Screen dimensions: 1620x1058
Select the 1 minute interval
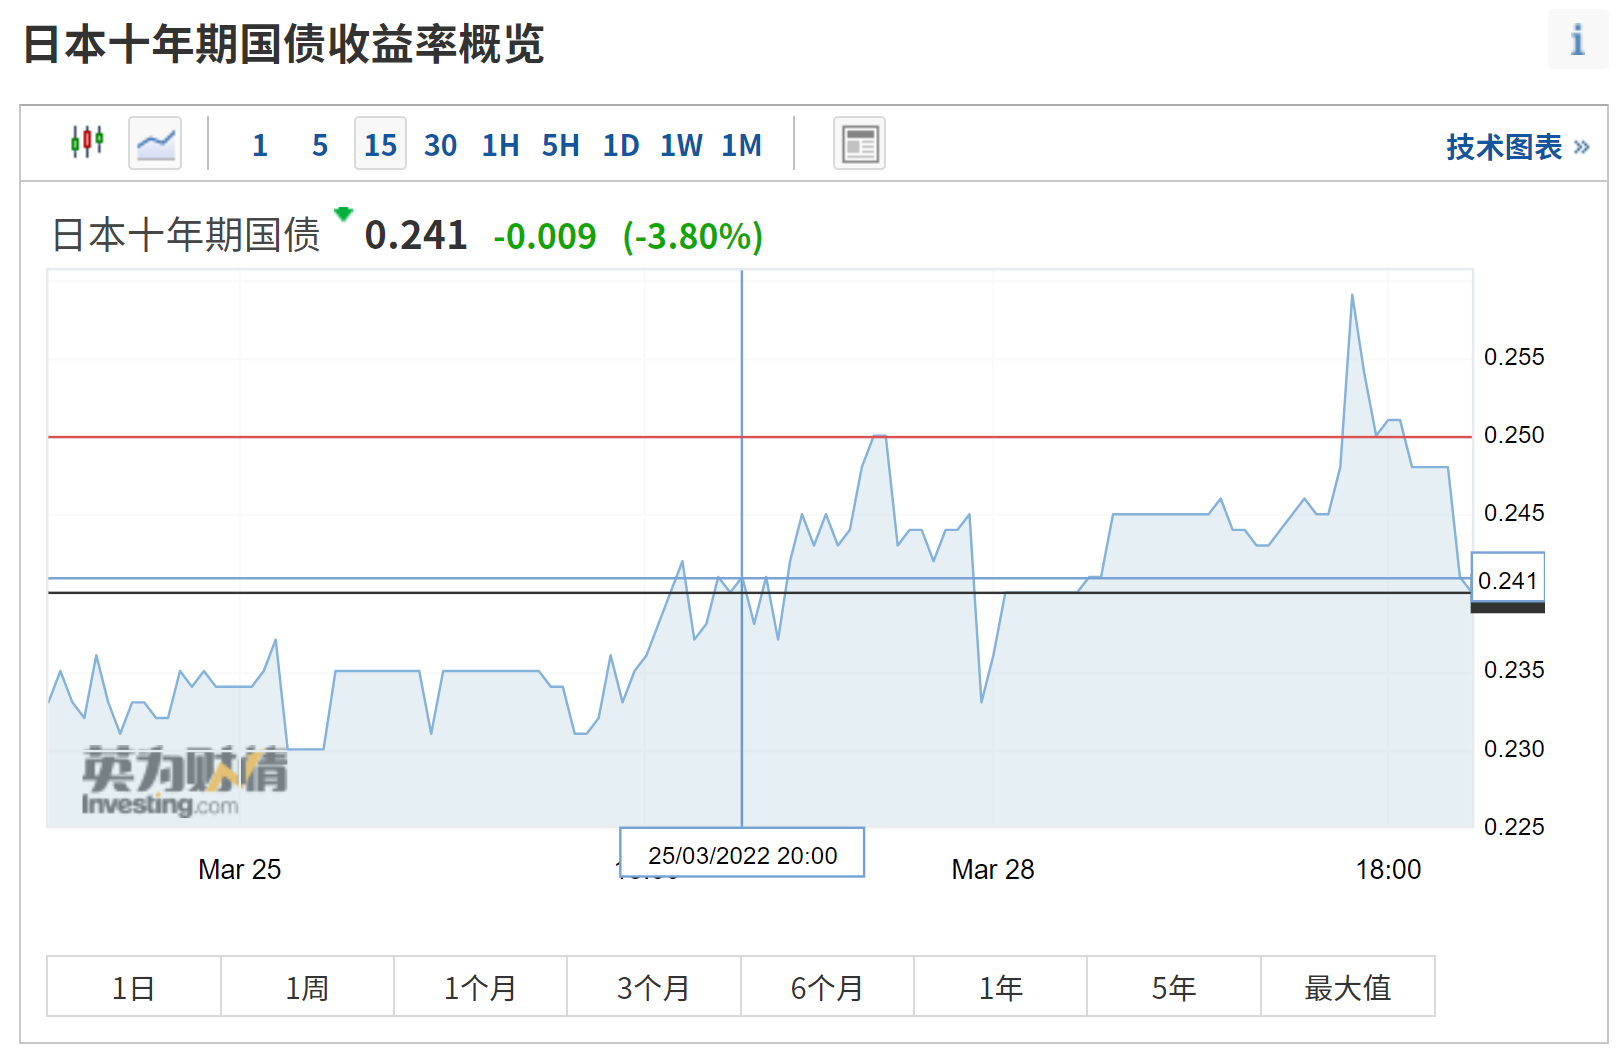click(x=260, y=145)
